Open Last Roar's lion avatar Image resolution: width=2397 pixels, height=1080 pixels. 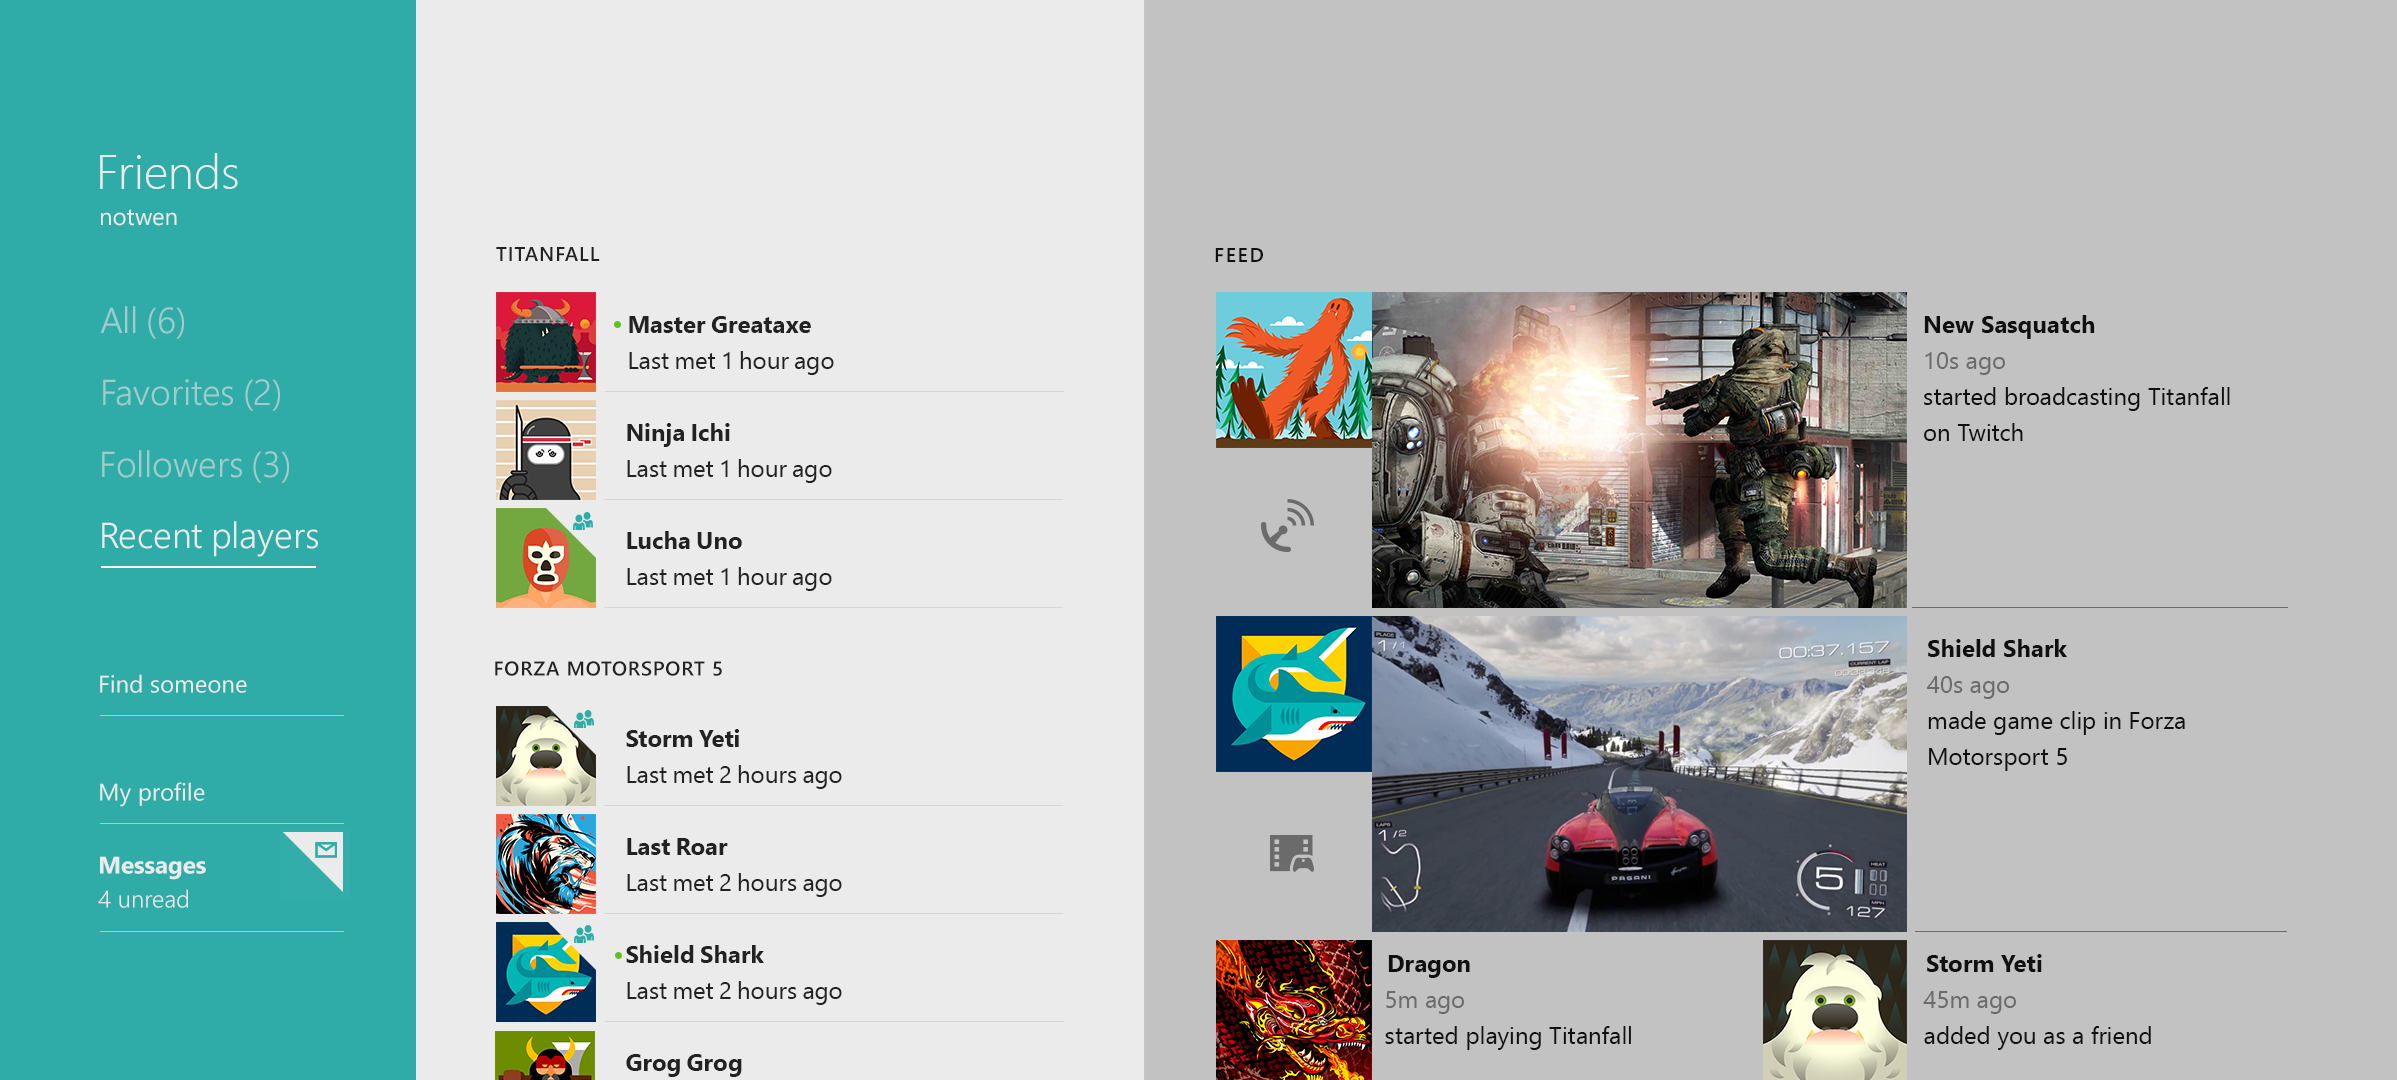(x=546, y=864)
